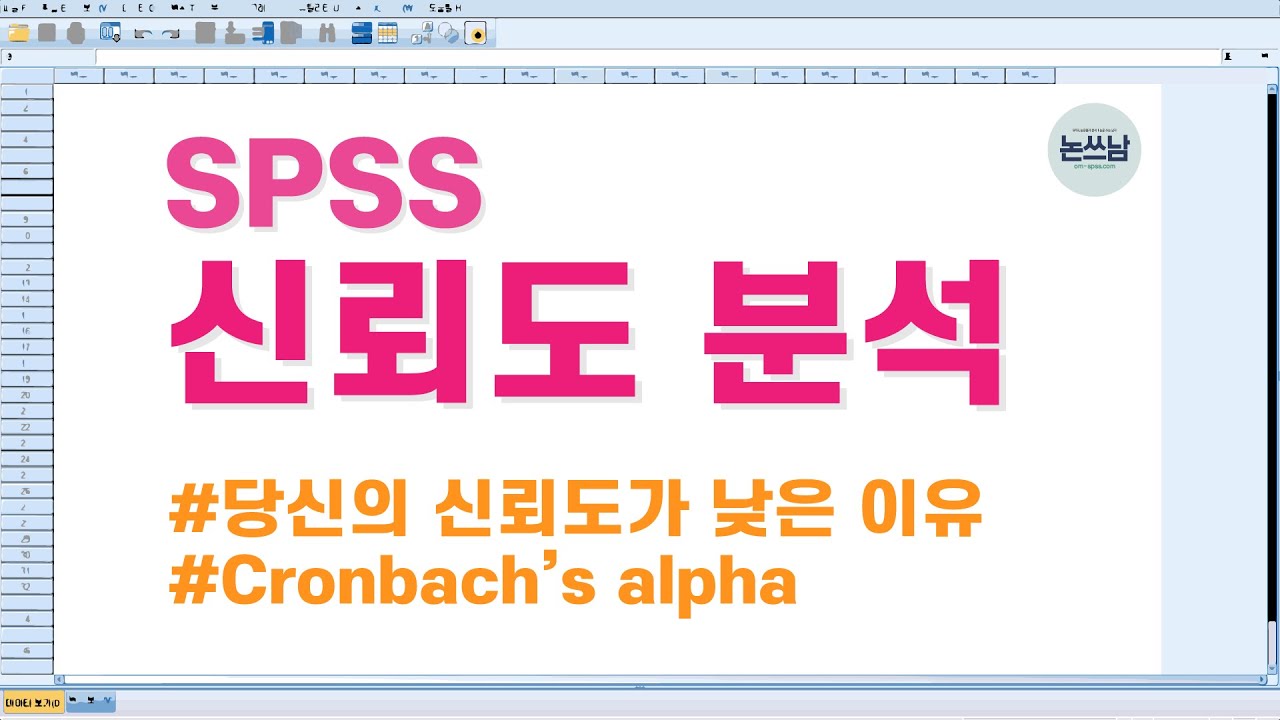Open a data file with the folder icon
Image resolution: width=1280 pixels, height=720 pixels.
click(18, 33)
